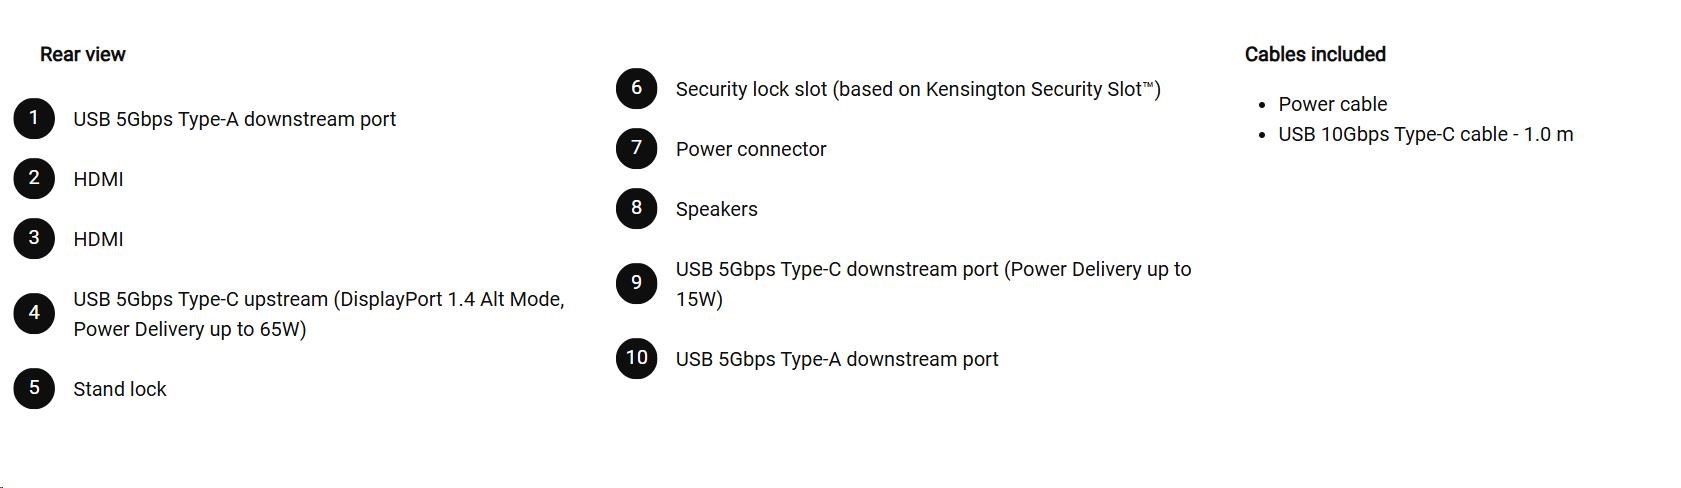Screen dimensions: 1681x488
Task: Click the number 3 badge icon
Action: tap(34, 239)
